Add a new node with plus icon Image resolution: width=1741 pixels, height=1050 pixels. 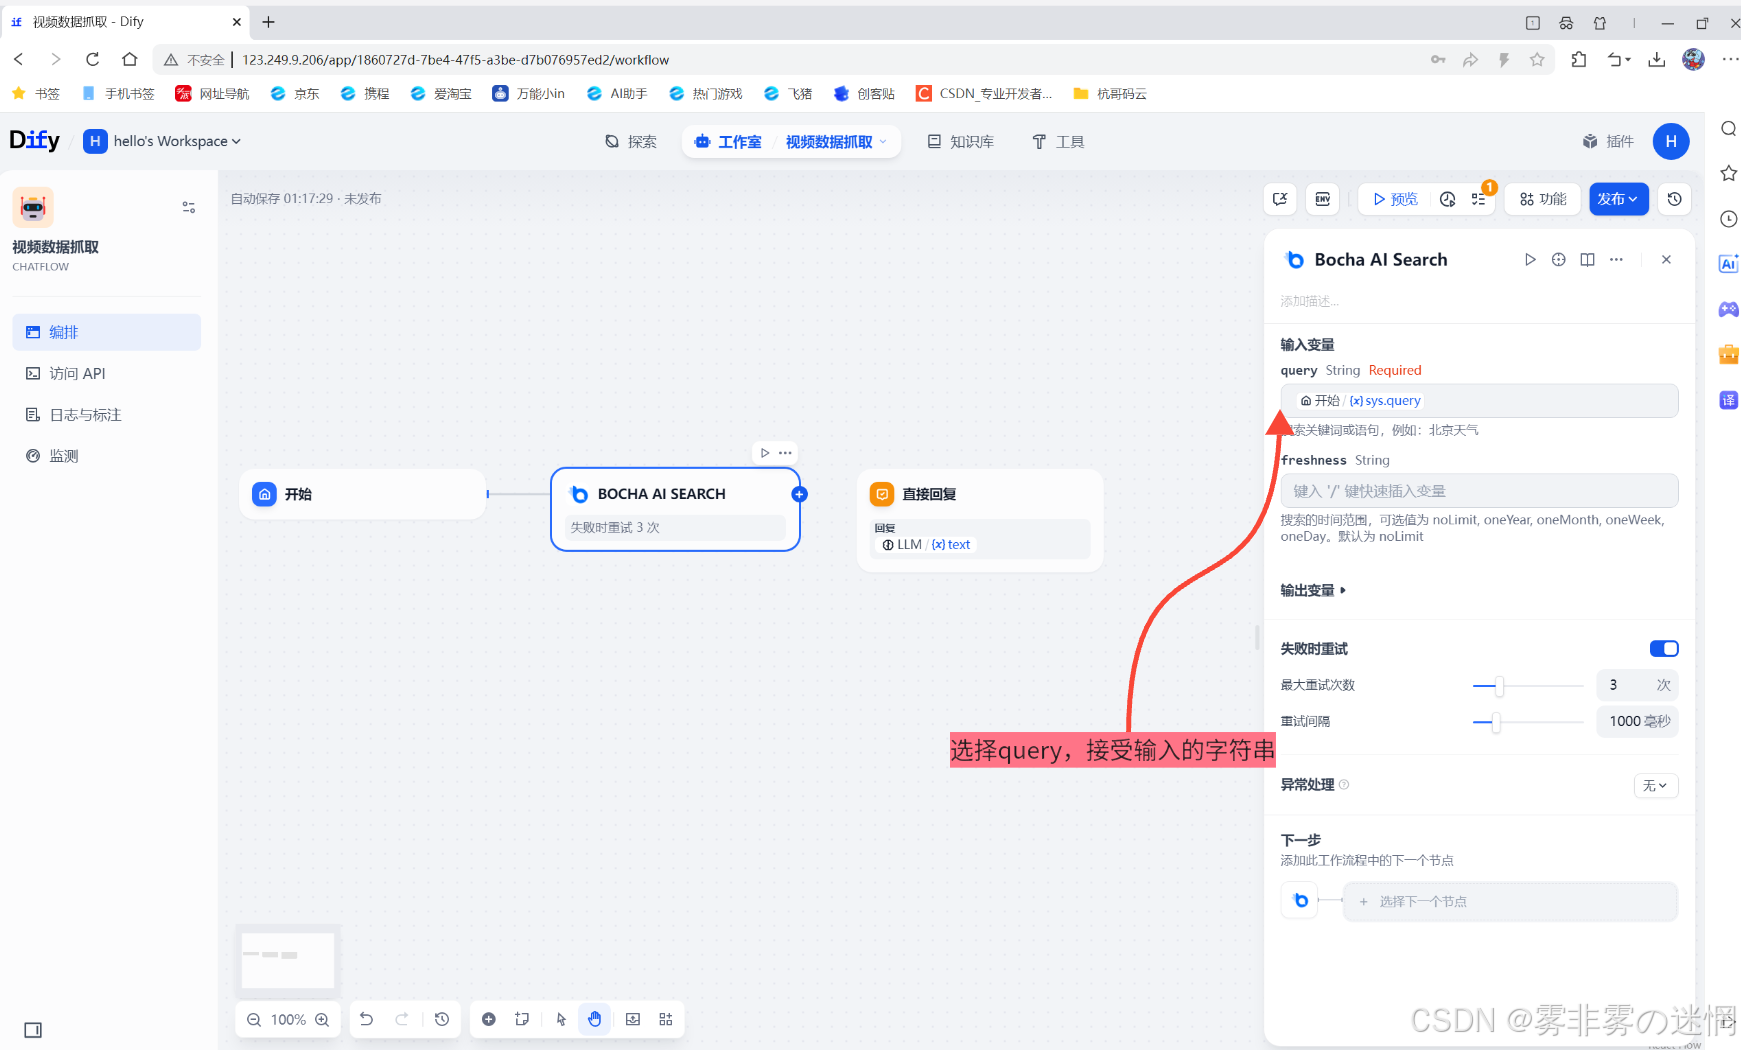pyautogui.click(x=489, y=1019)
